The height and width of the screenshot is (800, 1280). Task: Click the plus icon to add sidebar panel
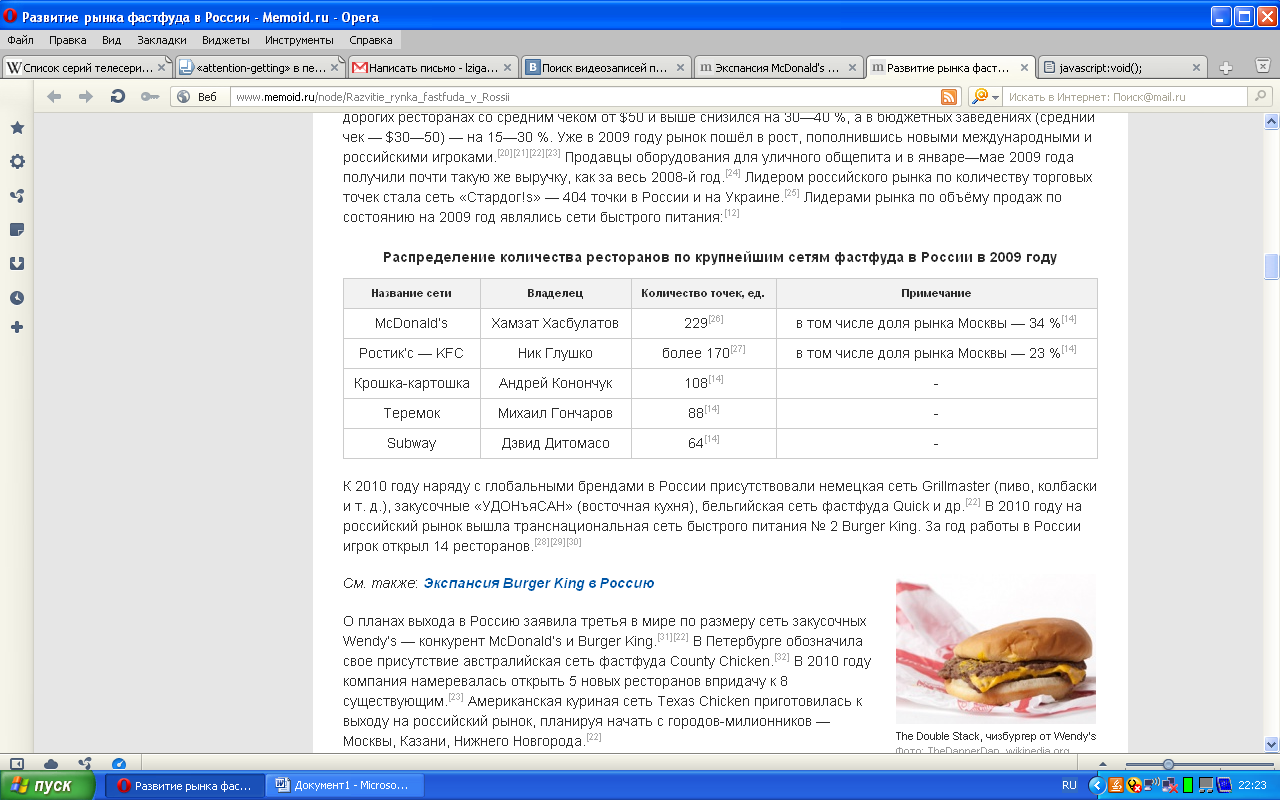[17, 327]
